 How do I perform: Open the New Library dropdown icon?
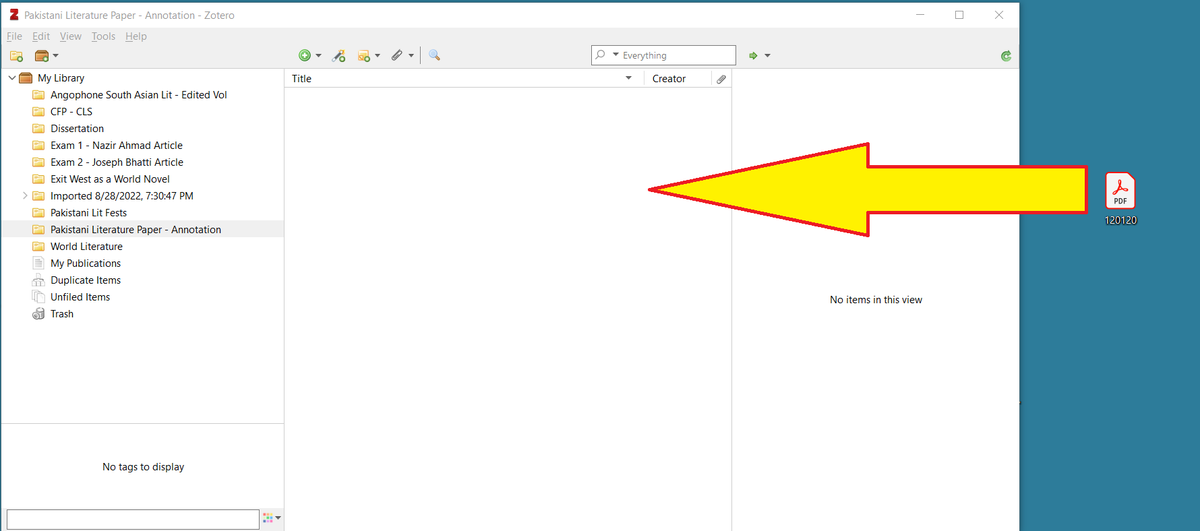point(46,56)
